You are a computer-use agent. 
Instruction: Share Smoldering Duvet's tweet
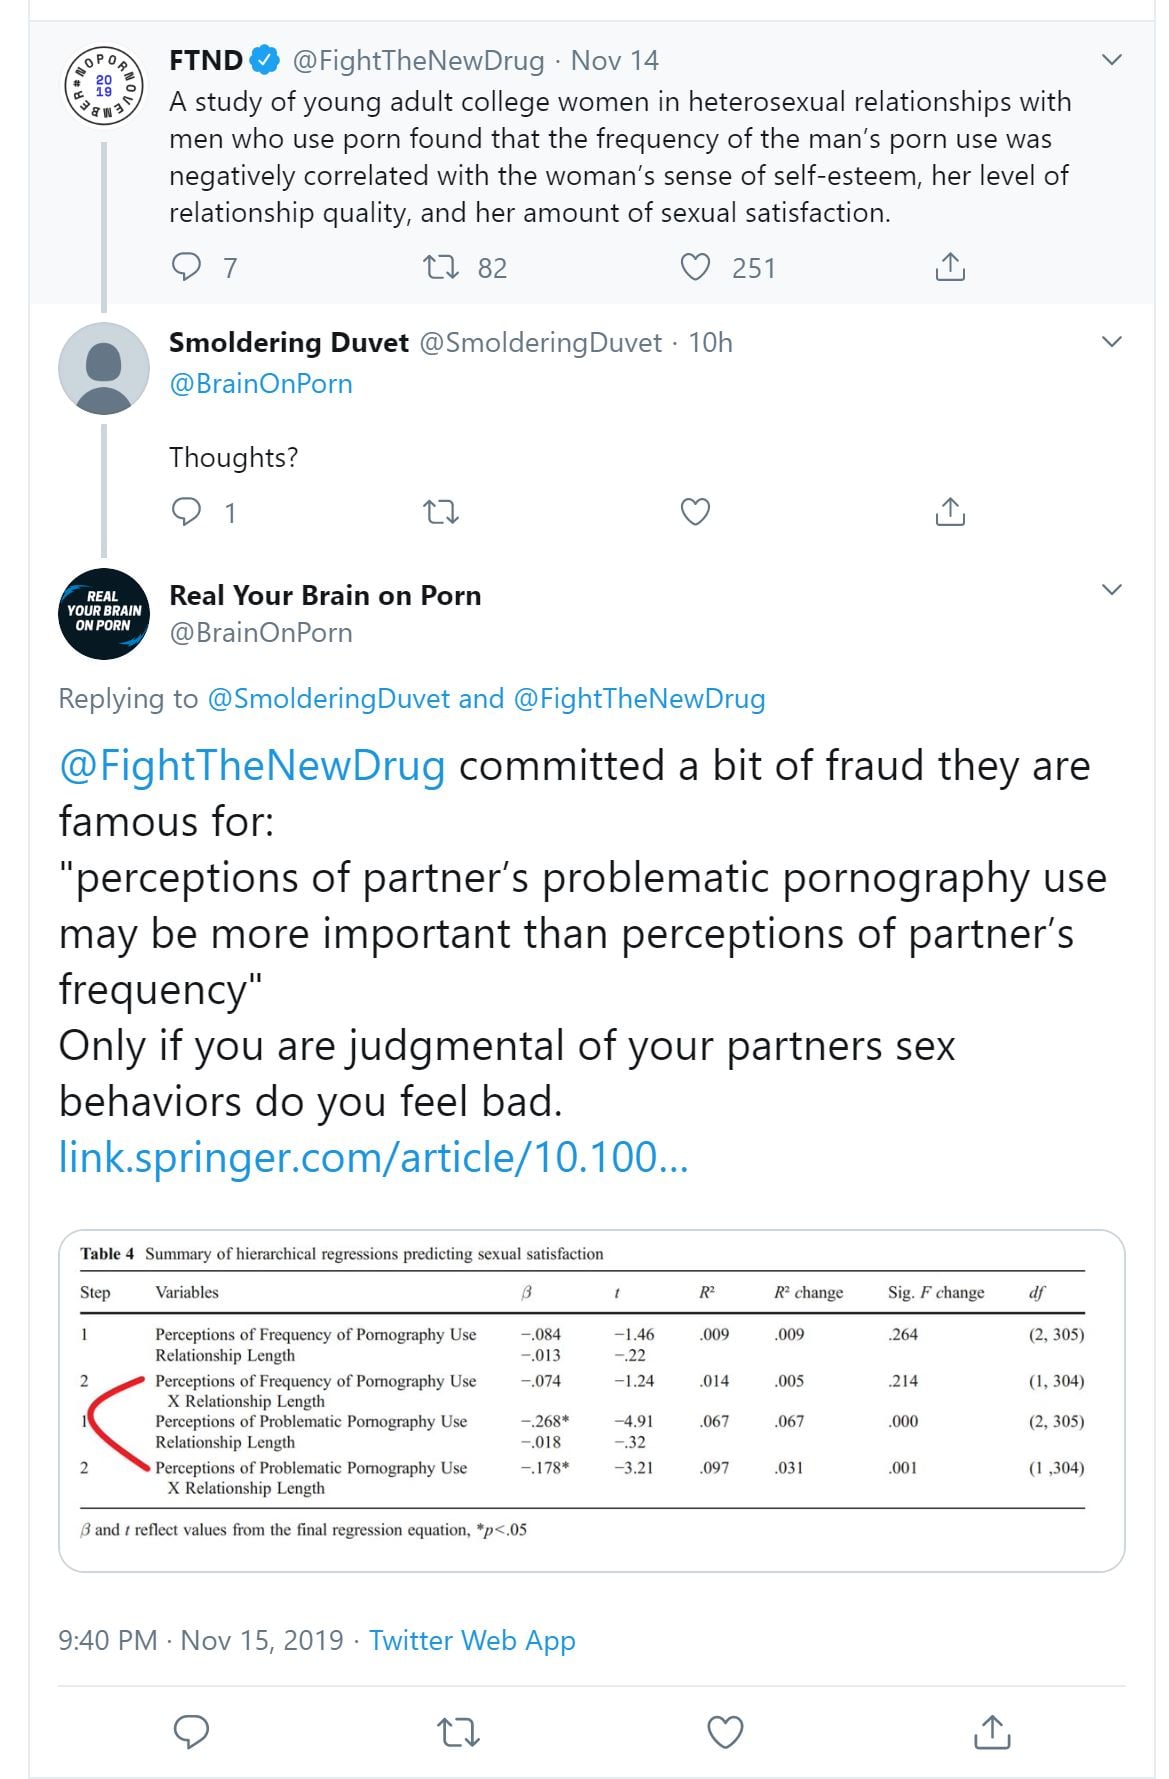pyautogui.click(x=949, y=512)
